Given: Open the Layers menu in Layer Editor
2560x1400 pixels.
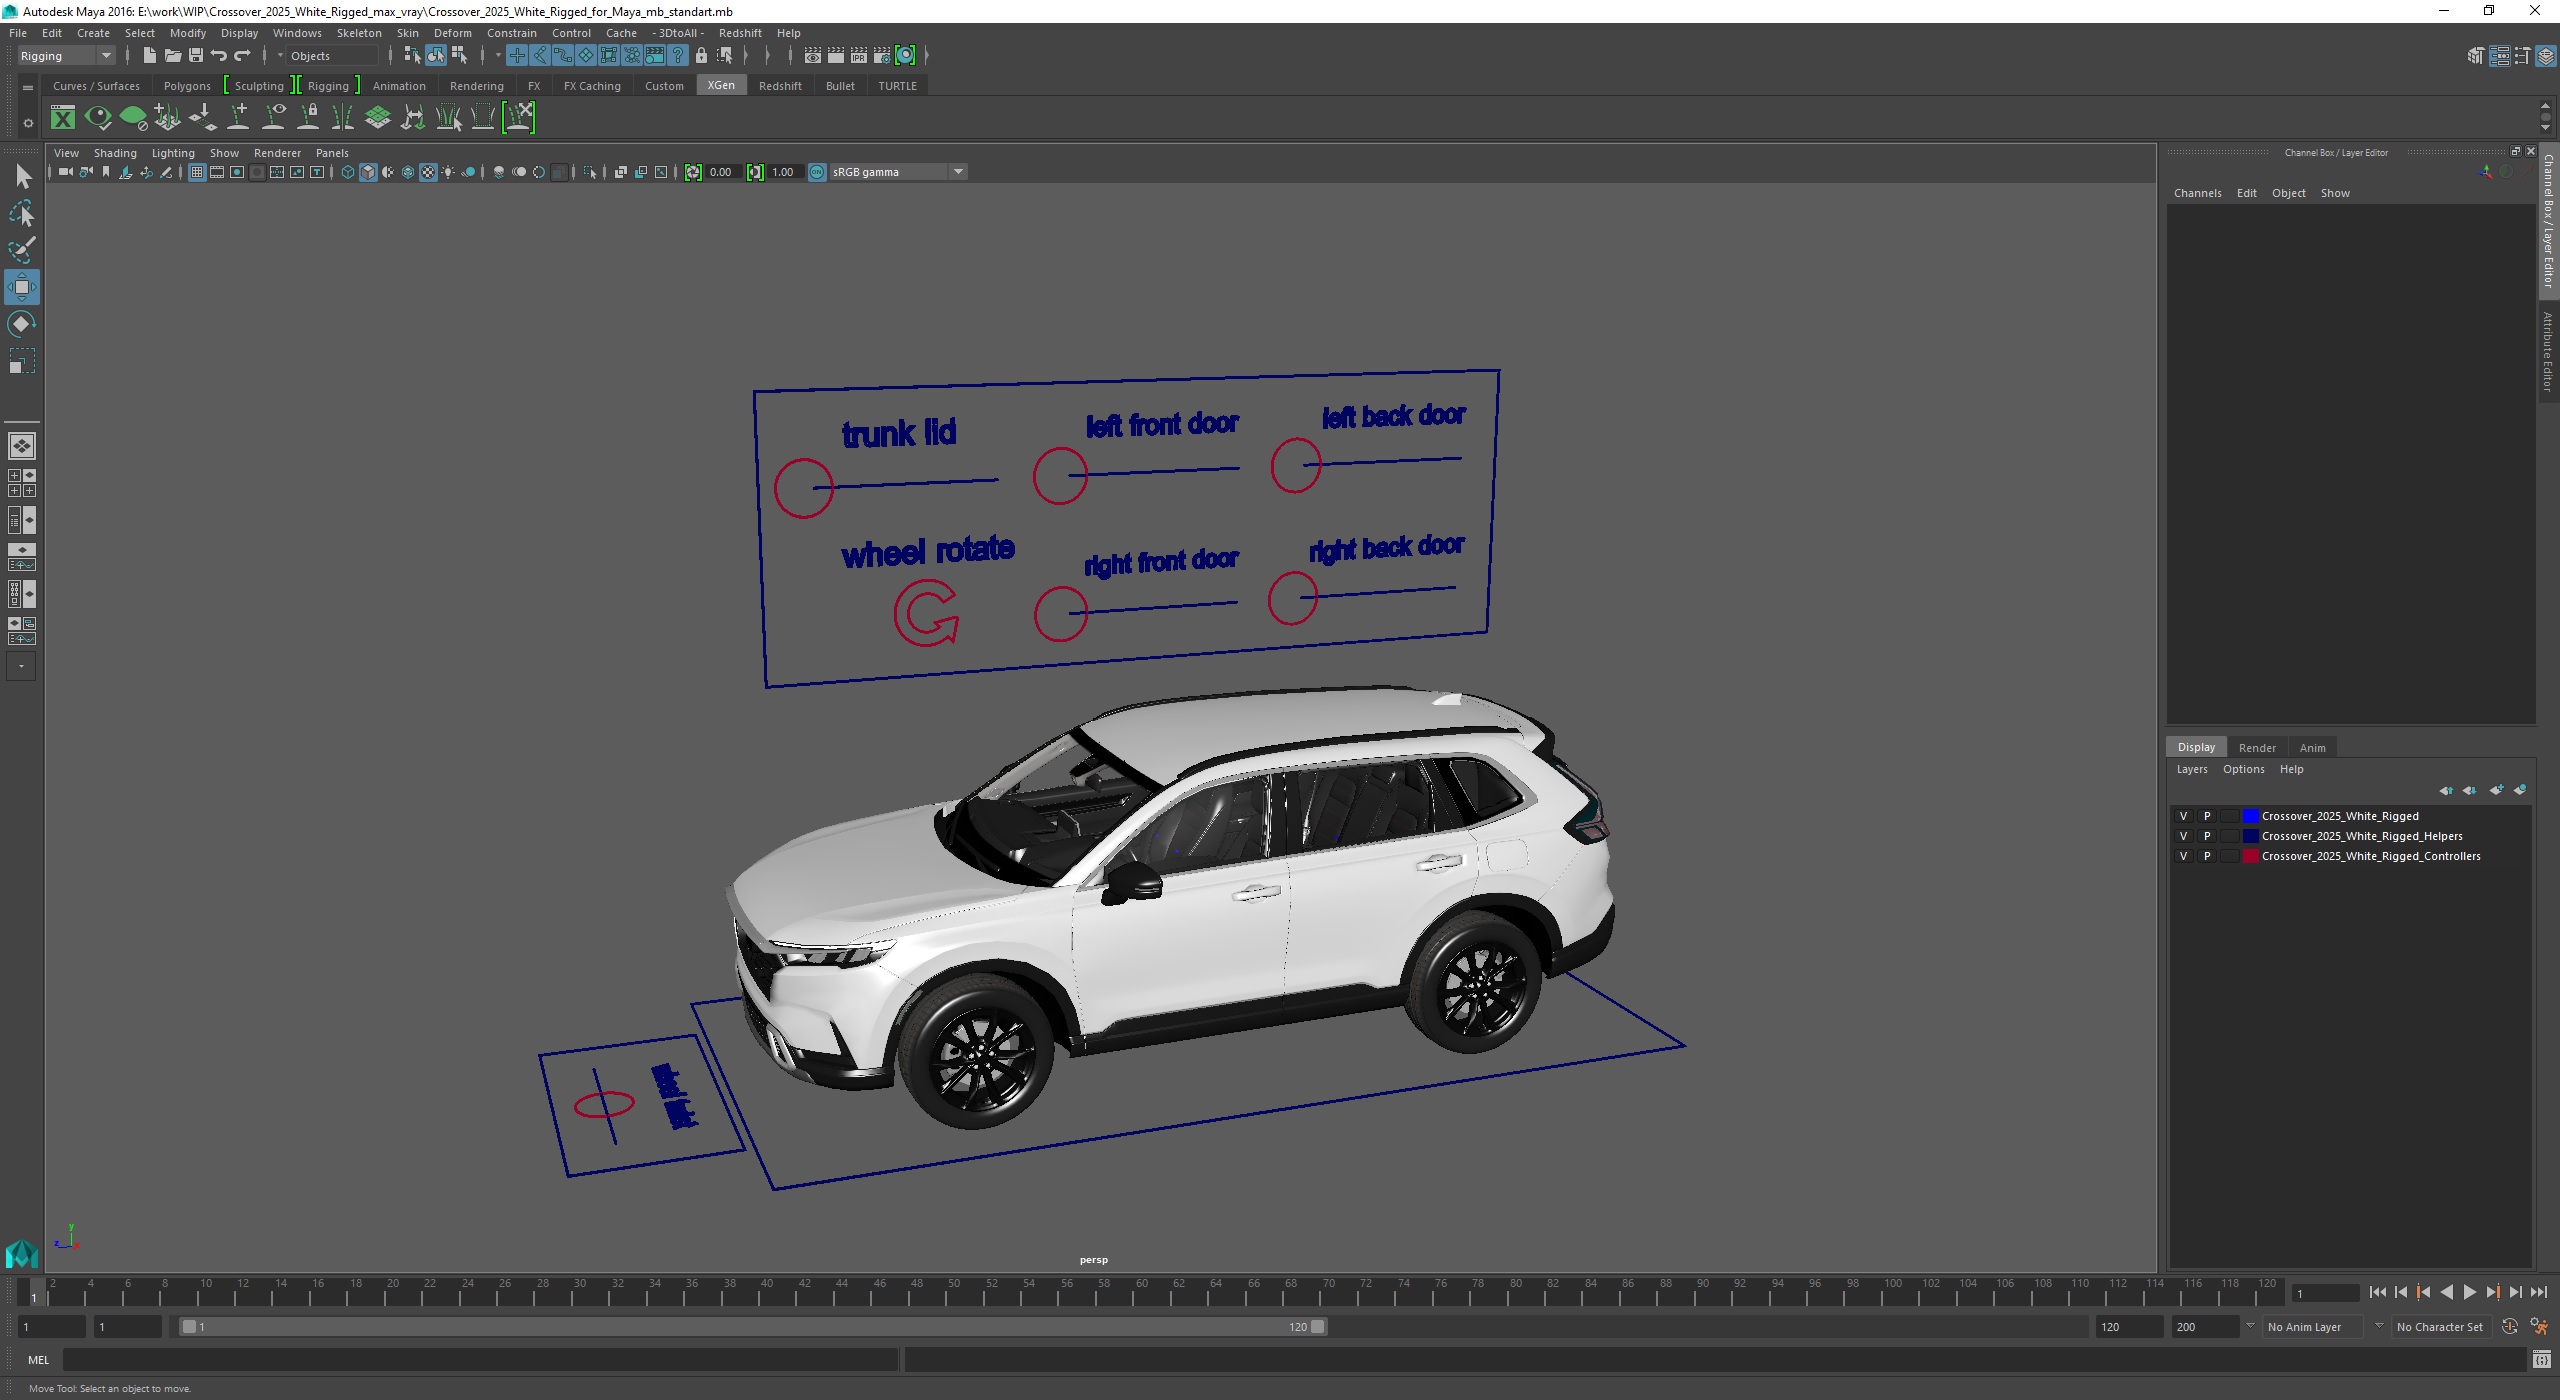Looking at the screenshot, I should pos(2192,769).
